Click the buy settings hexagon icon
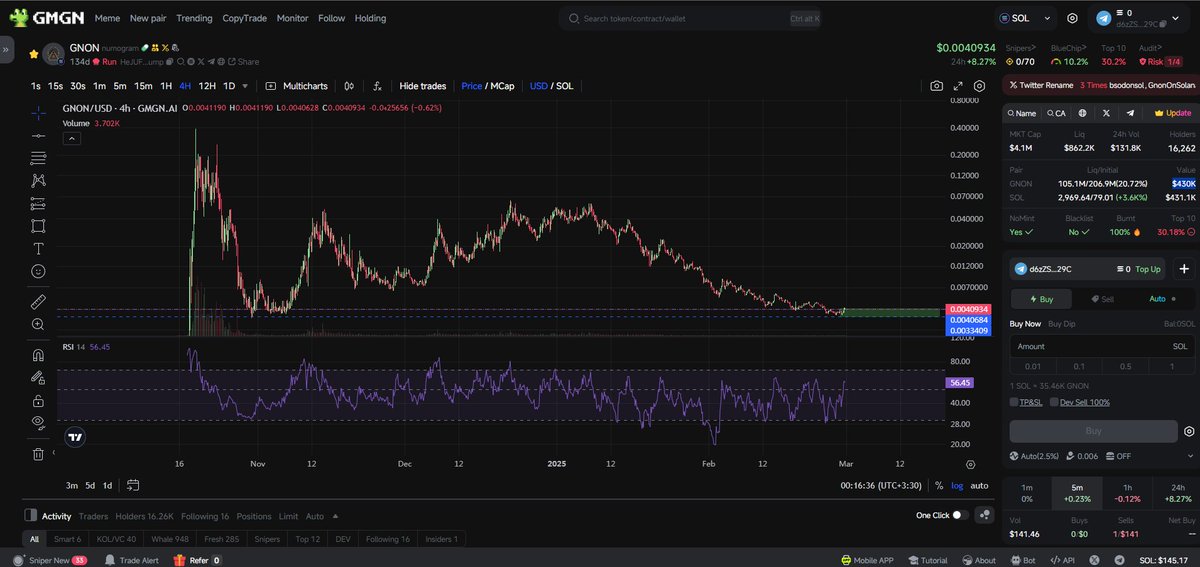The width and height of the screenshot is (1200, 567). tap(1189, 431)
